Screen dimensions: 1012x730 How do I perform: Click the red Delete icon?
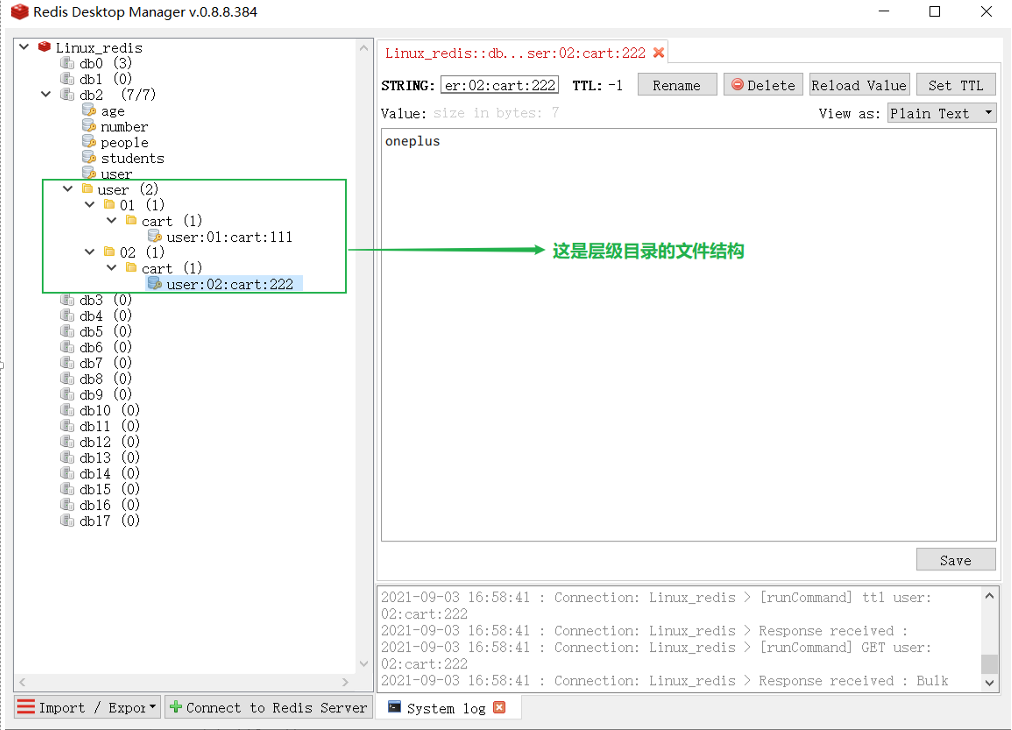click(x=737, y=85)
